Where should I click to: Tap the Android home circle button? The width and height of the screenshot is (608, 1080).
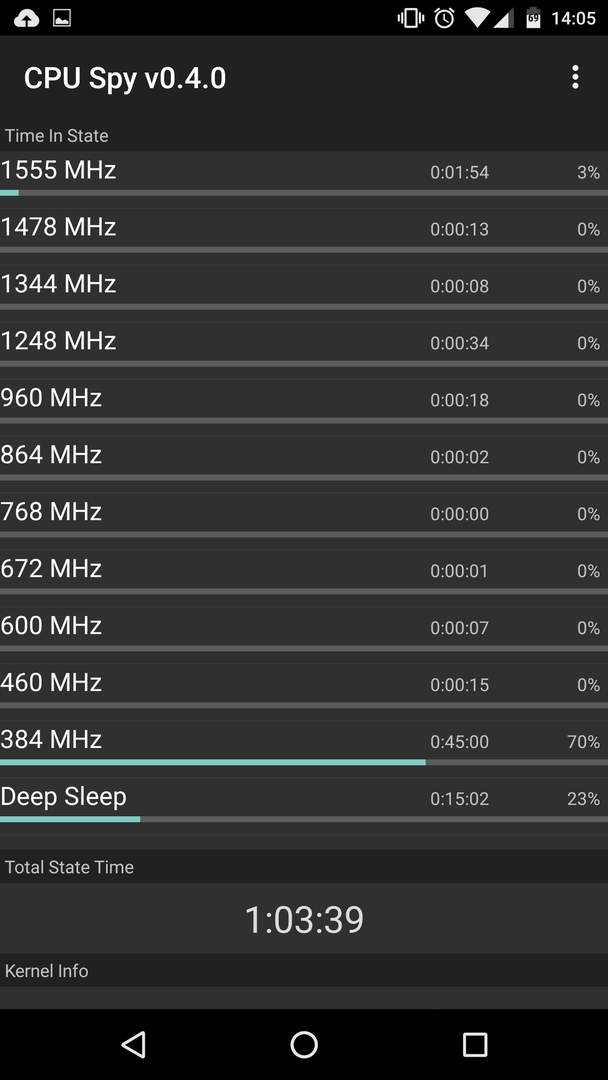pos(304,1044)
